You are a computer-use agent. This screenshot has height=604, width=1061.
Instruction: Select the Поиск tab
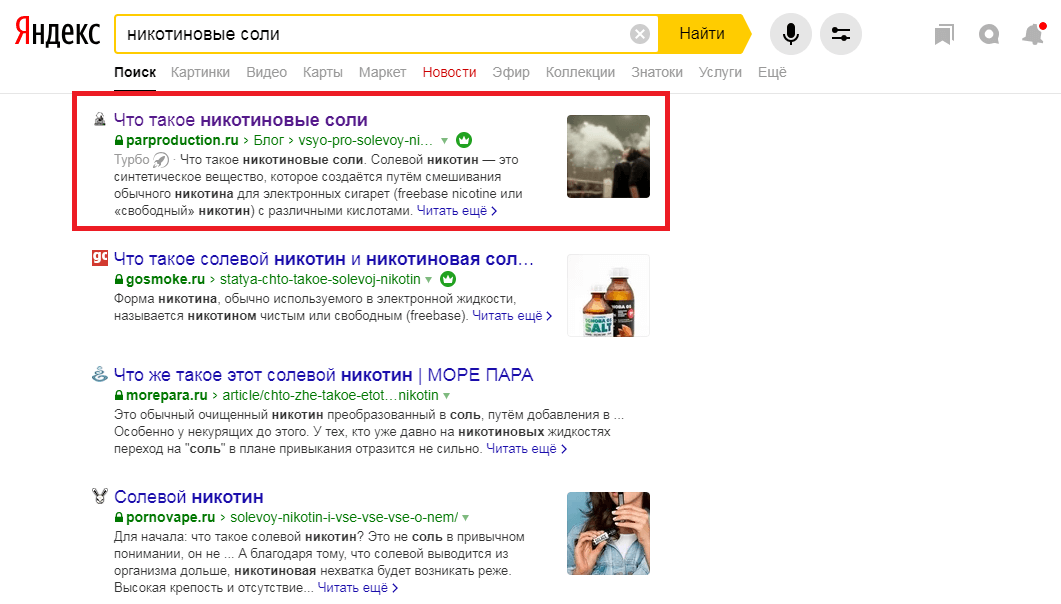pyautogui.click(x=135, y=72)
